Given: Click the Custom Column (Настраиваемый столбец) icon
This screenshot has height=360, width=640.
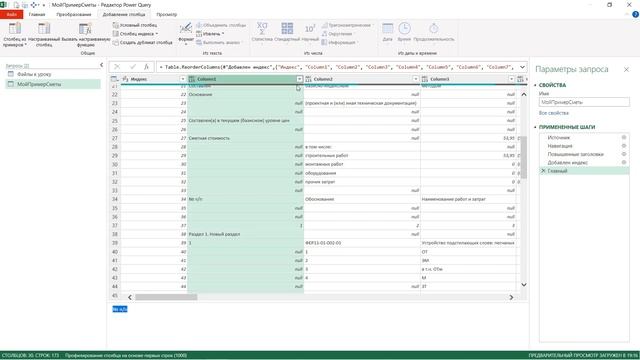Looking at the screenshot, I should pos(44,29).
